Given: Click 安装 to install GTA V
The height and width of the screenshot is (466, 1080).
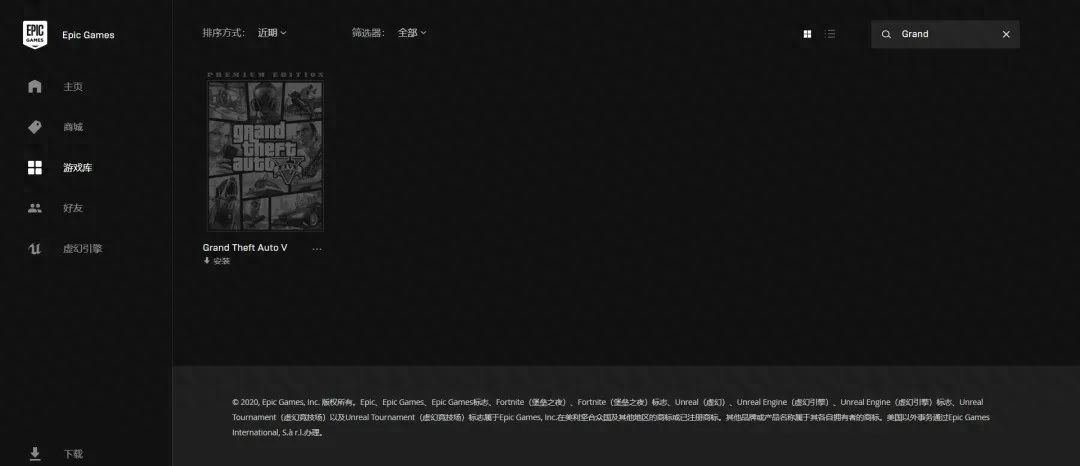Looking at the screenshot, I should [217, 261].
